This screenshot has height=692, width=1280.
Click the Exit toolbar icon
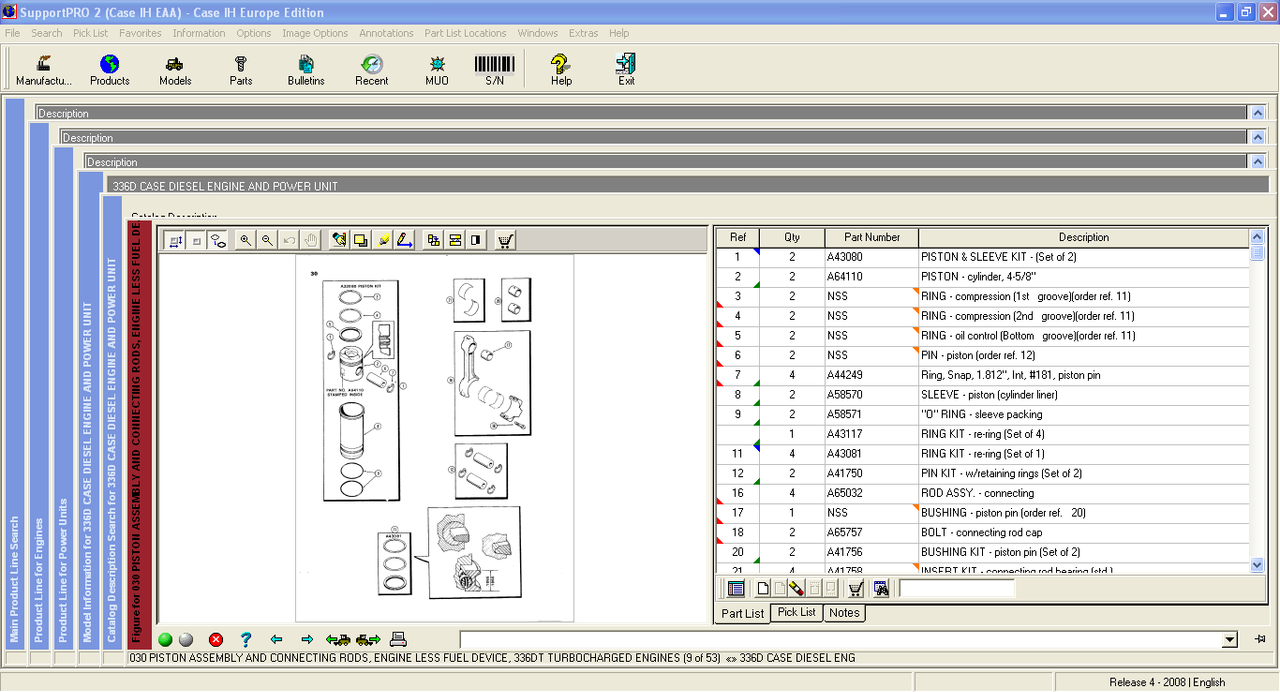coord(627,70)
